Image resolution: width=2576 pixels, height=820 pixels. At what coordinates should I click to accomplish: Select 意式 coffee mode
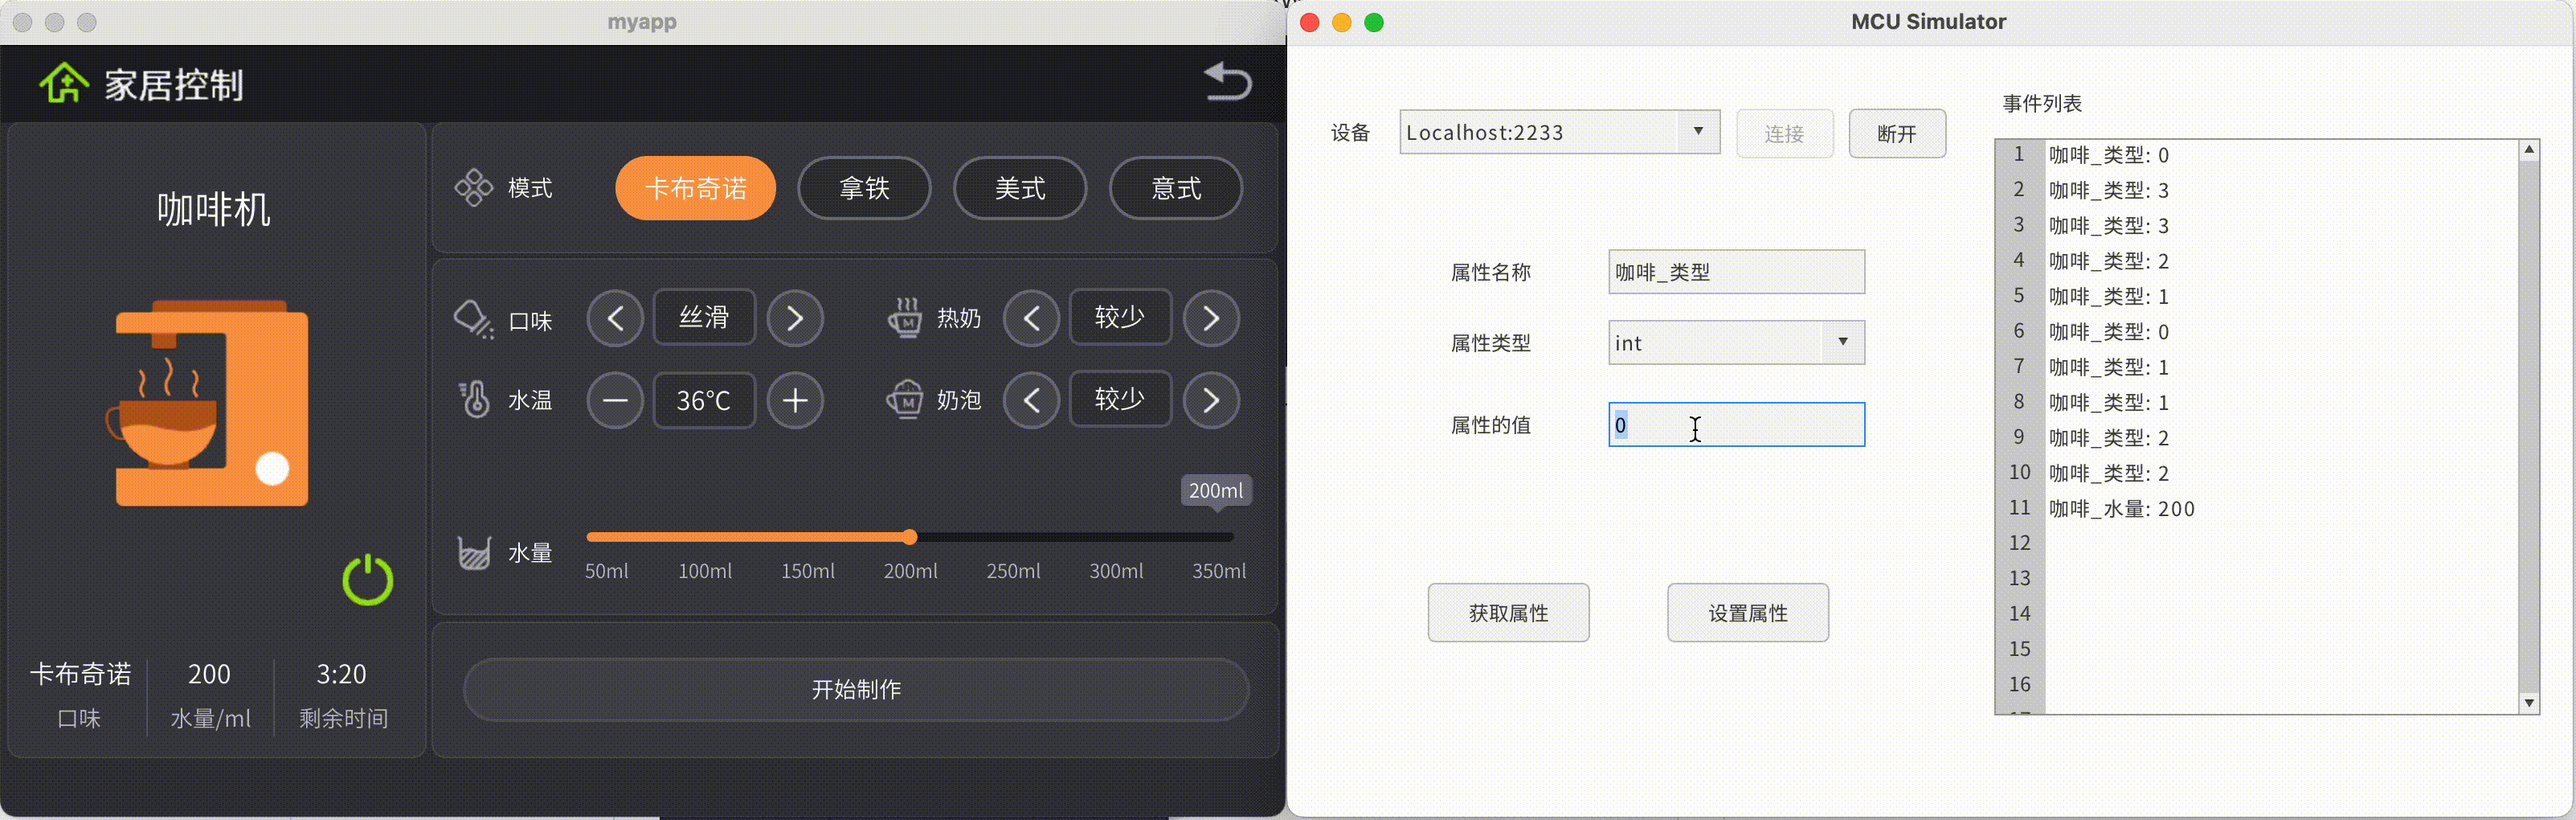(x=1176, y=188)
